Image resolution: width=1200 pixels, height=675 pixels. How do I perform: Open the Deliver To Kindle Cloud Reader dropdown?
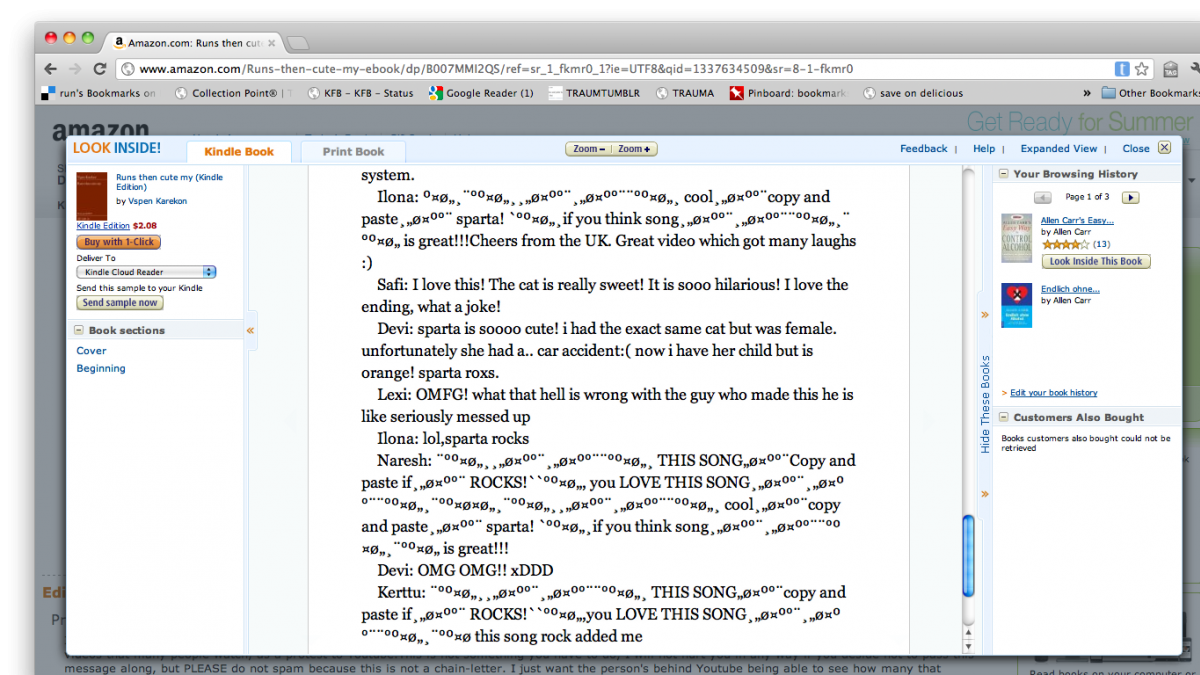(147, 272)
